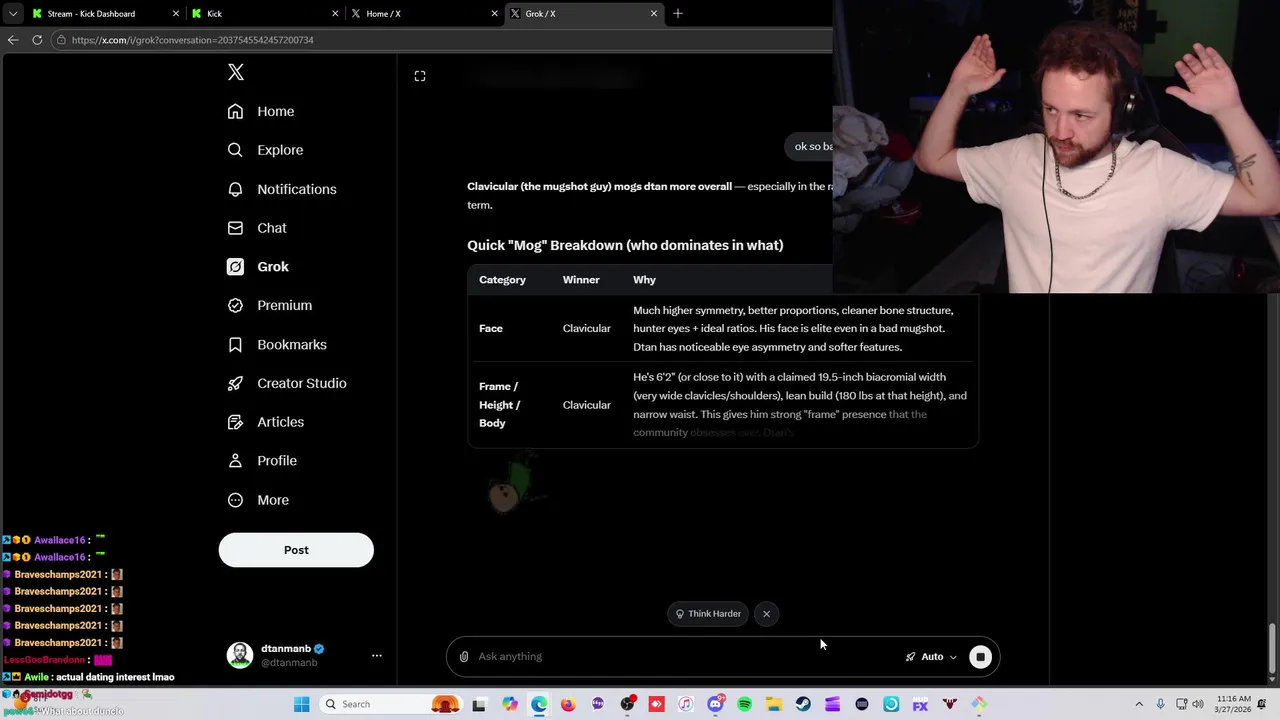Show hidden system tray icons
This screenshot has height=720, width=1280.
click(1138, 705)
